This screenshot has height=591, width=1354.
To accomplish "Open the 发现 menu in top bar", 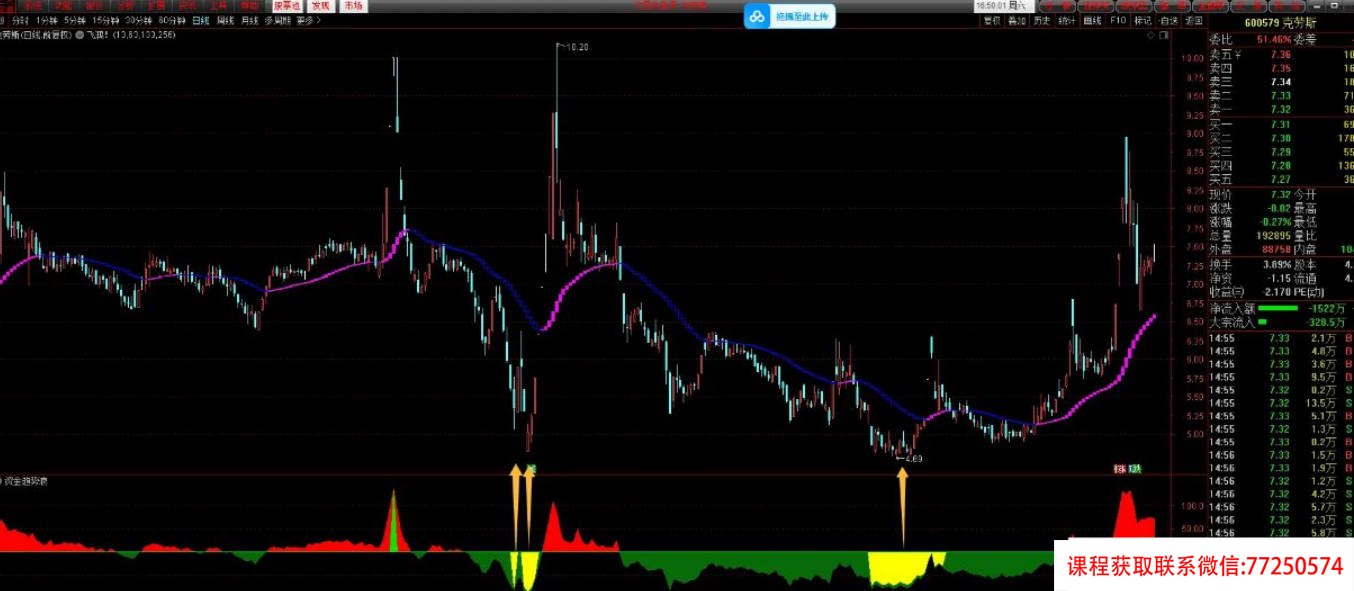I will (x=320, y=5).
